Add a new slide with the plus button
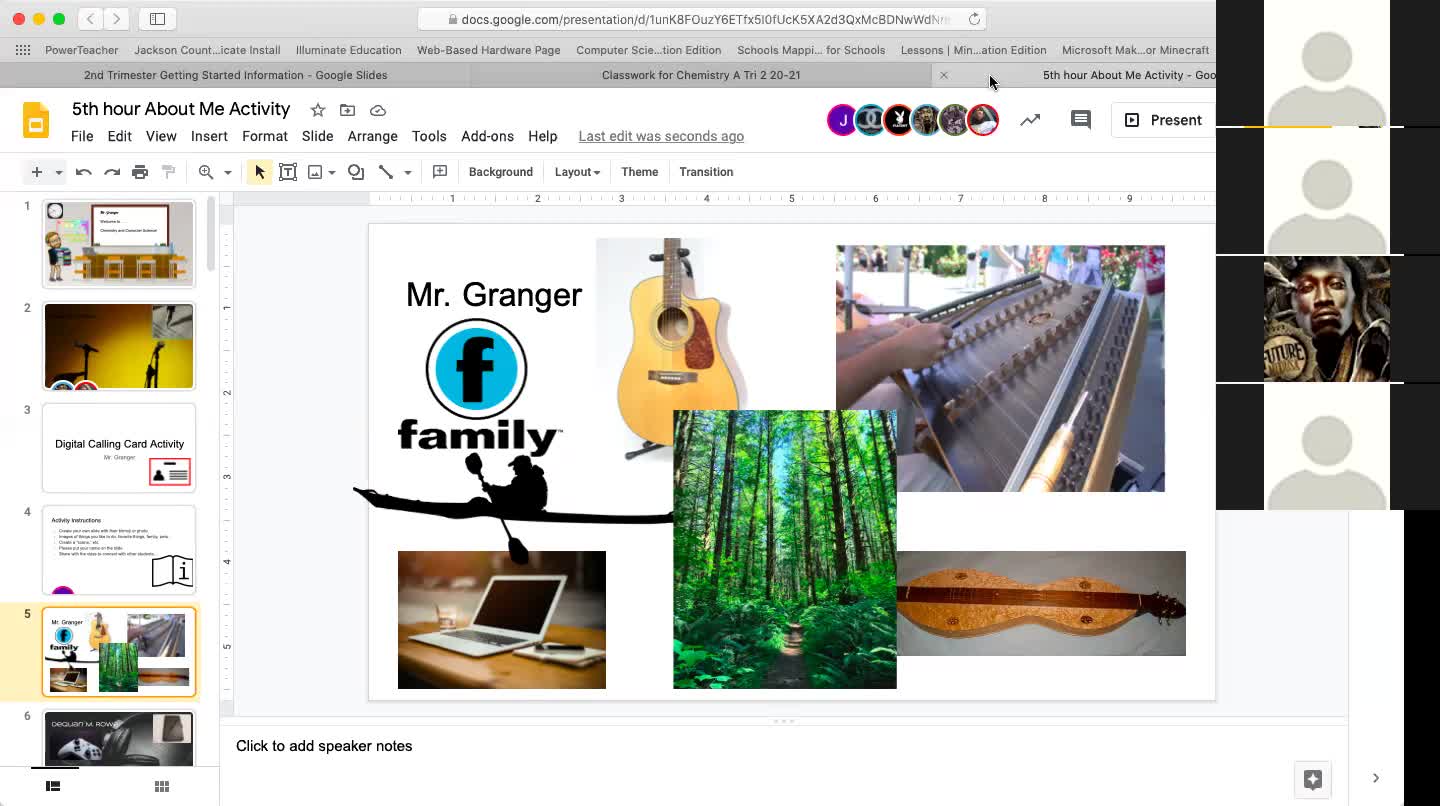The width and height of the screenshot is (1440, 806). pos(36,172)
